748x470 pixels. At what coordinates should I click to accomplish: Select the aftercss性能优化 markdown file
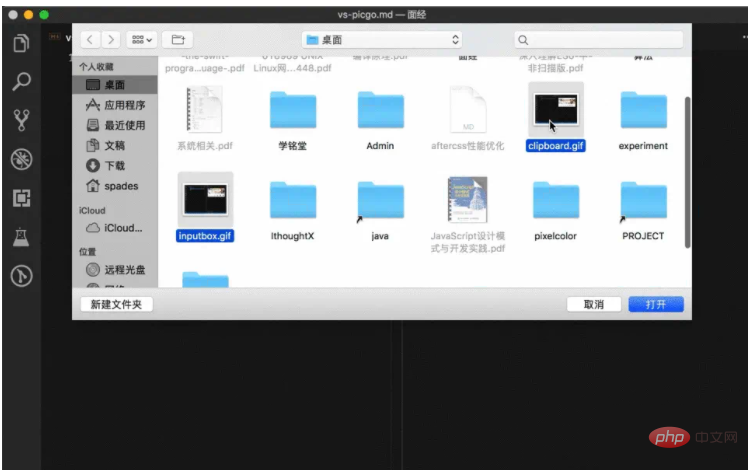click(468, 110)
